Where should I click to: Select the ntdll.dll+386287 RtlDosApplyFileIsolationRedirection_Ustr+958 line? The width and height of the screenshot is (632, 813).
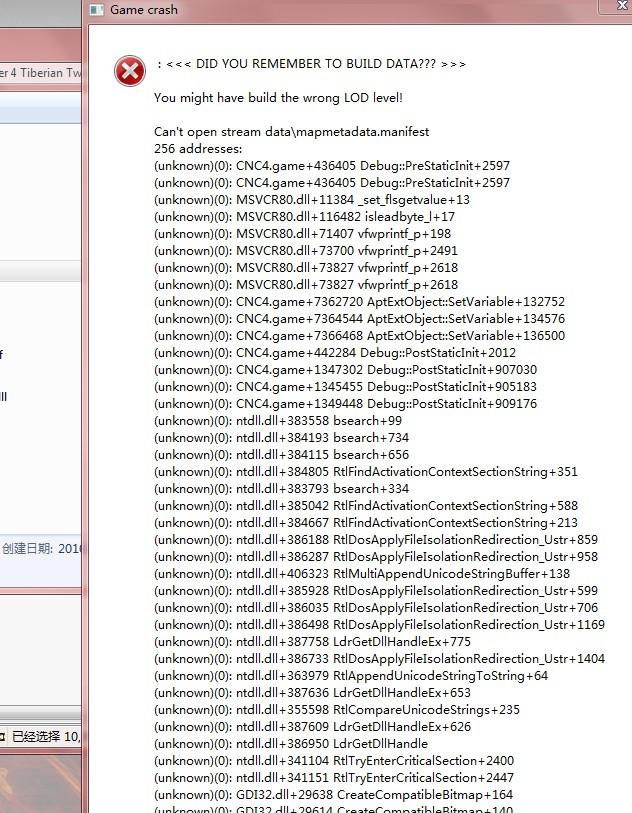pyautogui.click(x=376, y=557)
